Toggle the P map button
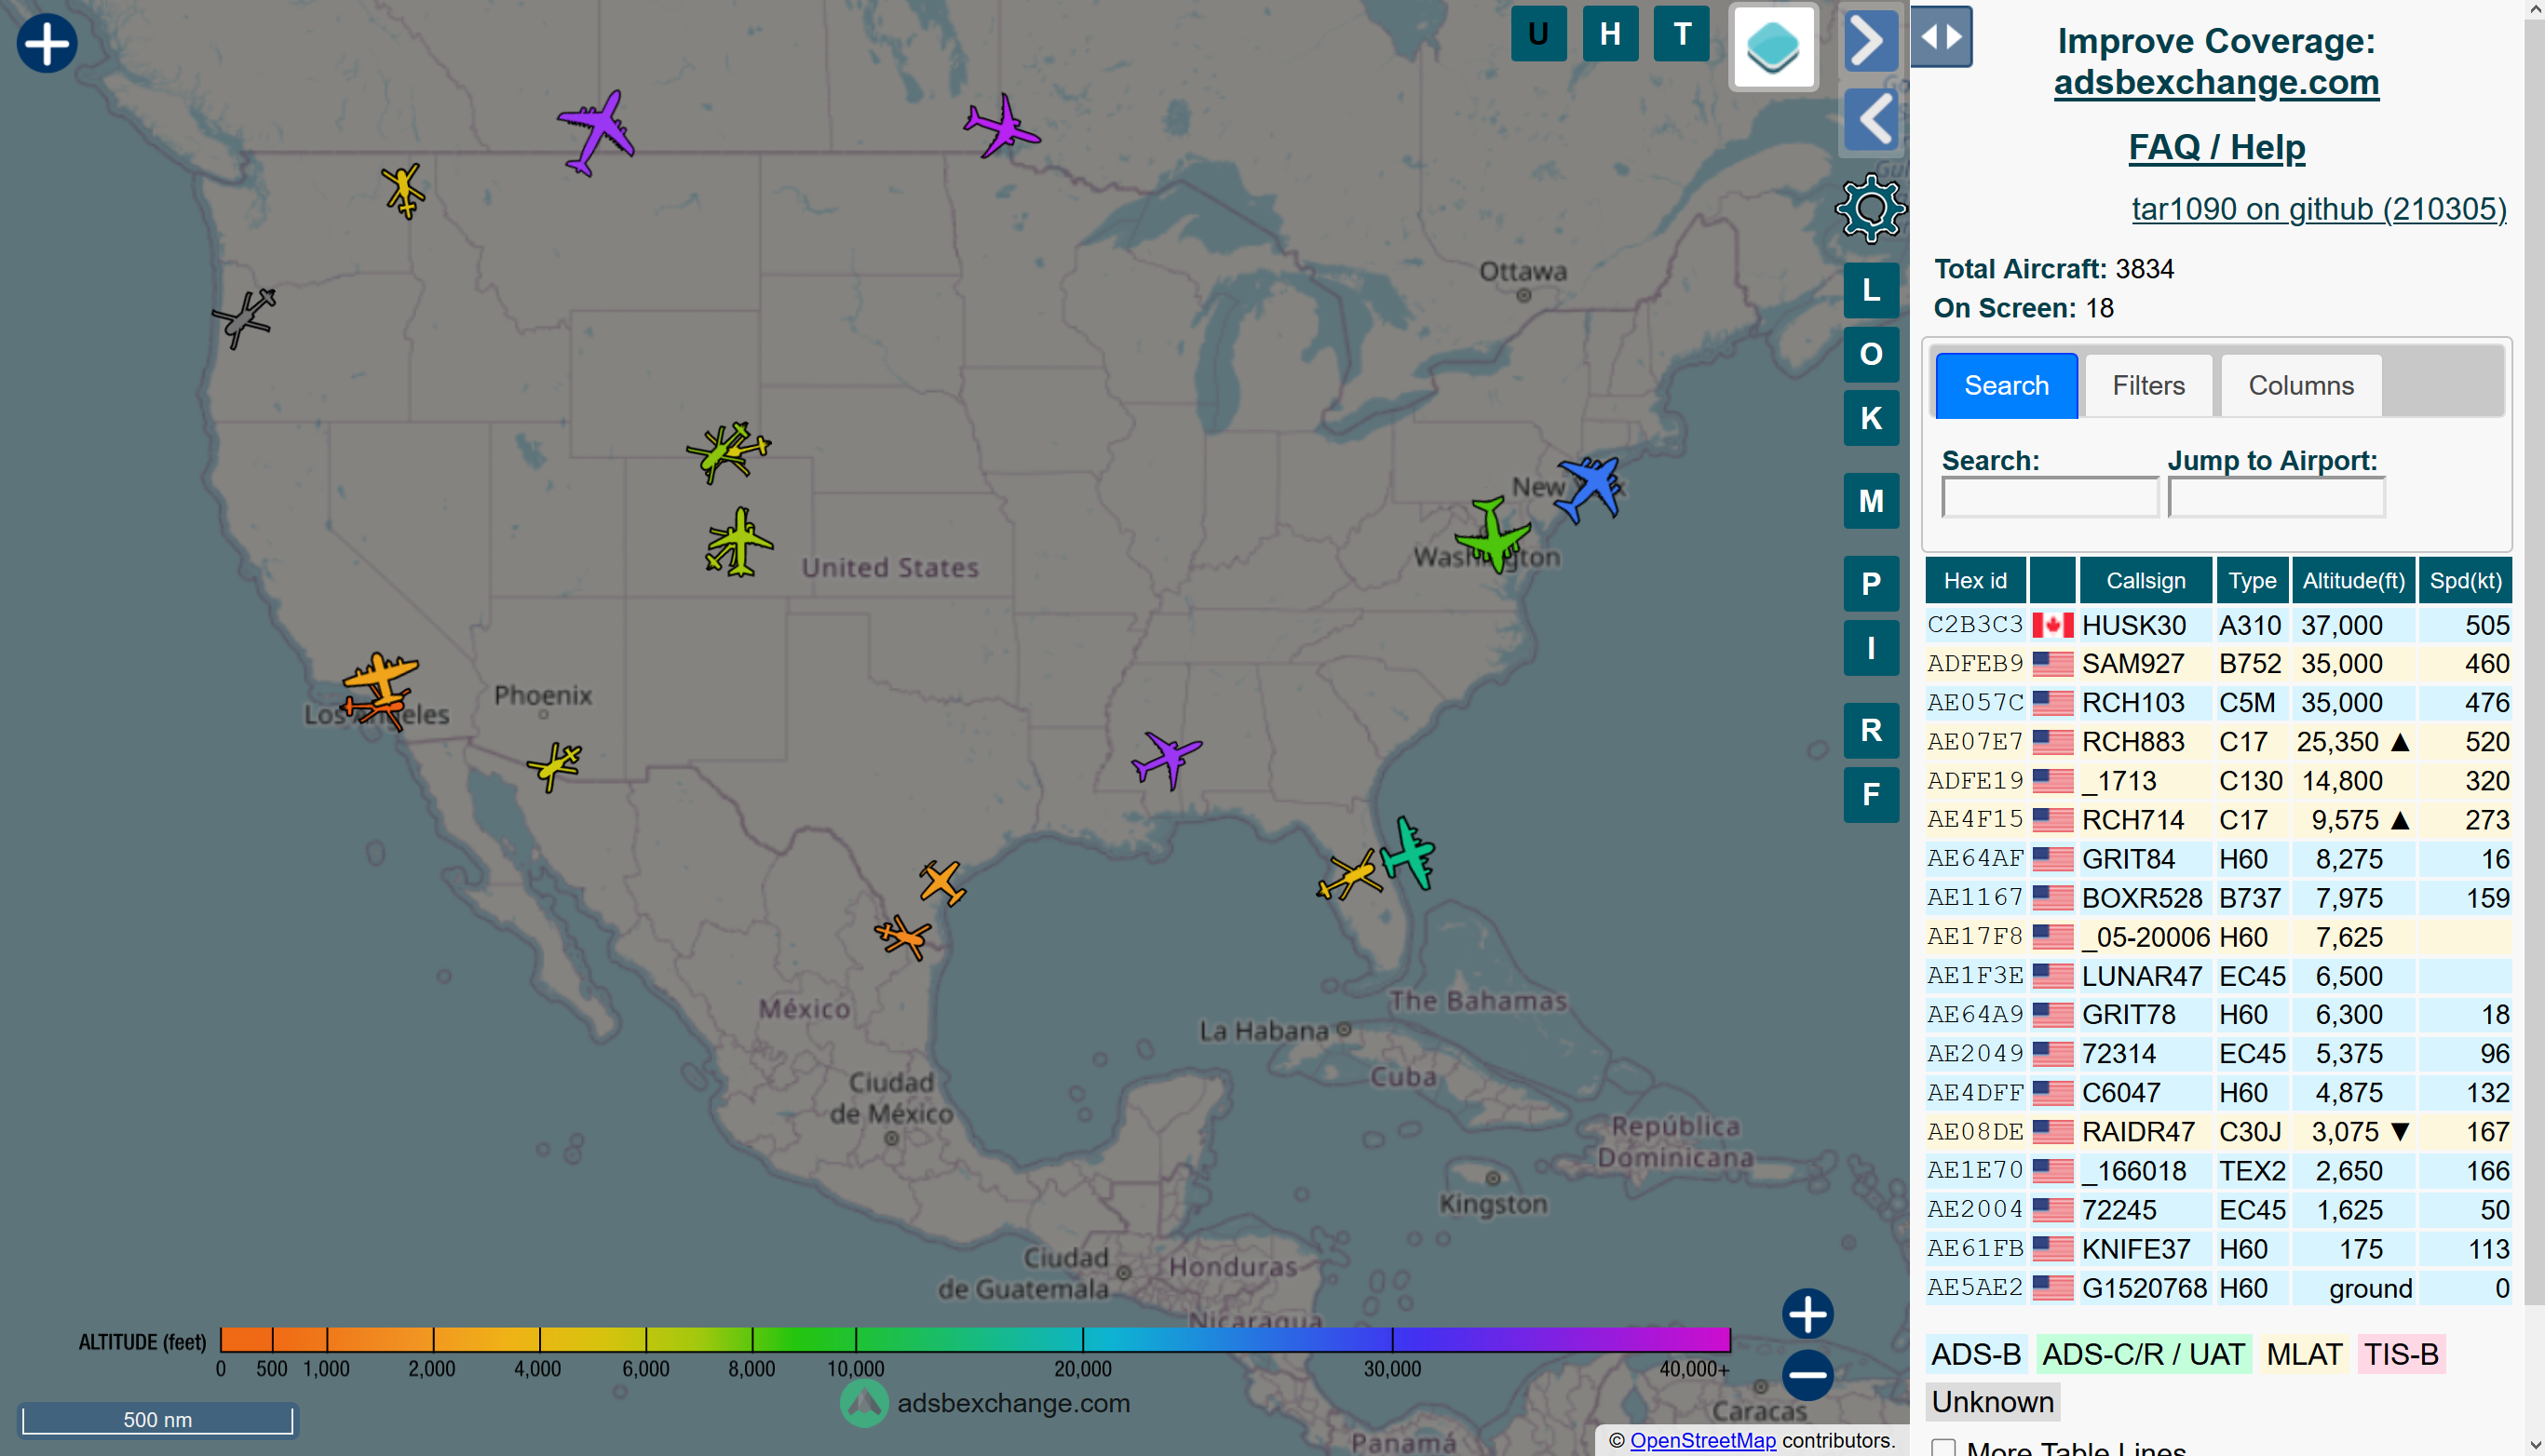Viewport: 2545px width, 1456px height. (x=1871, y=584)
